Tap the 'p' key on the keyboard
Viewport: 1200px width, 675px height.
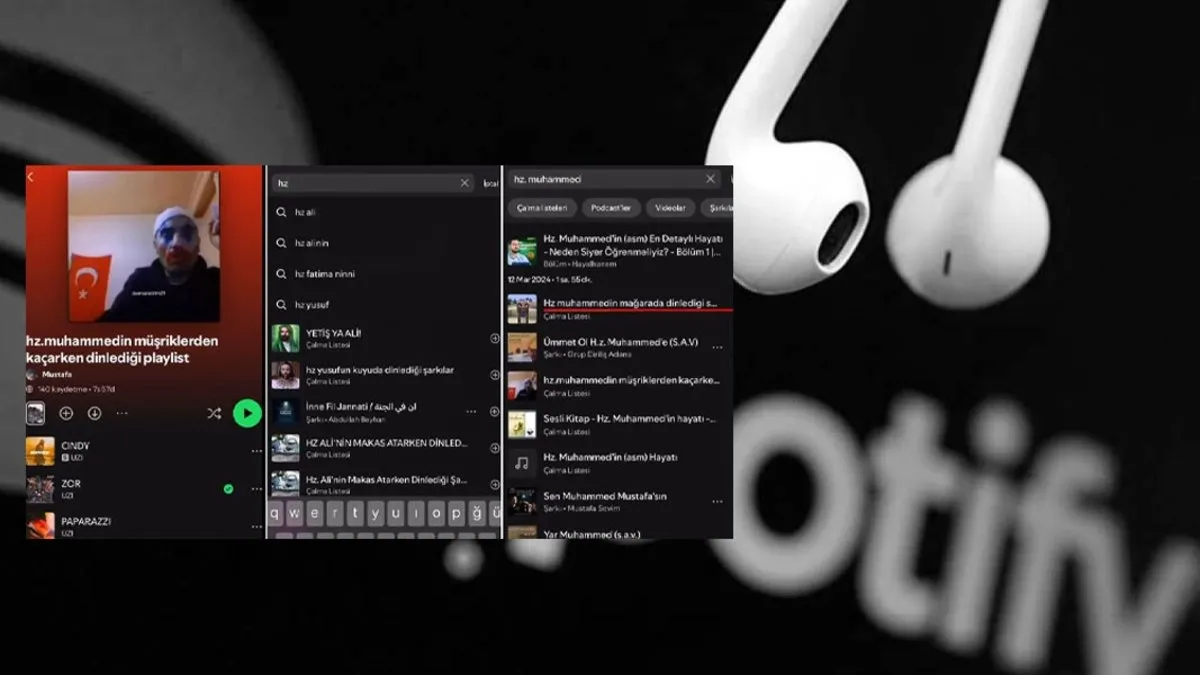pos(457,514)
